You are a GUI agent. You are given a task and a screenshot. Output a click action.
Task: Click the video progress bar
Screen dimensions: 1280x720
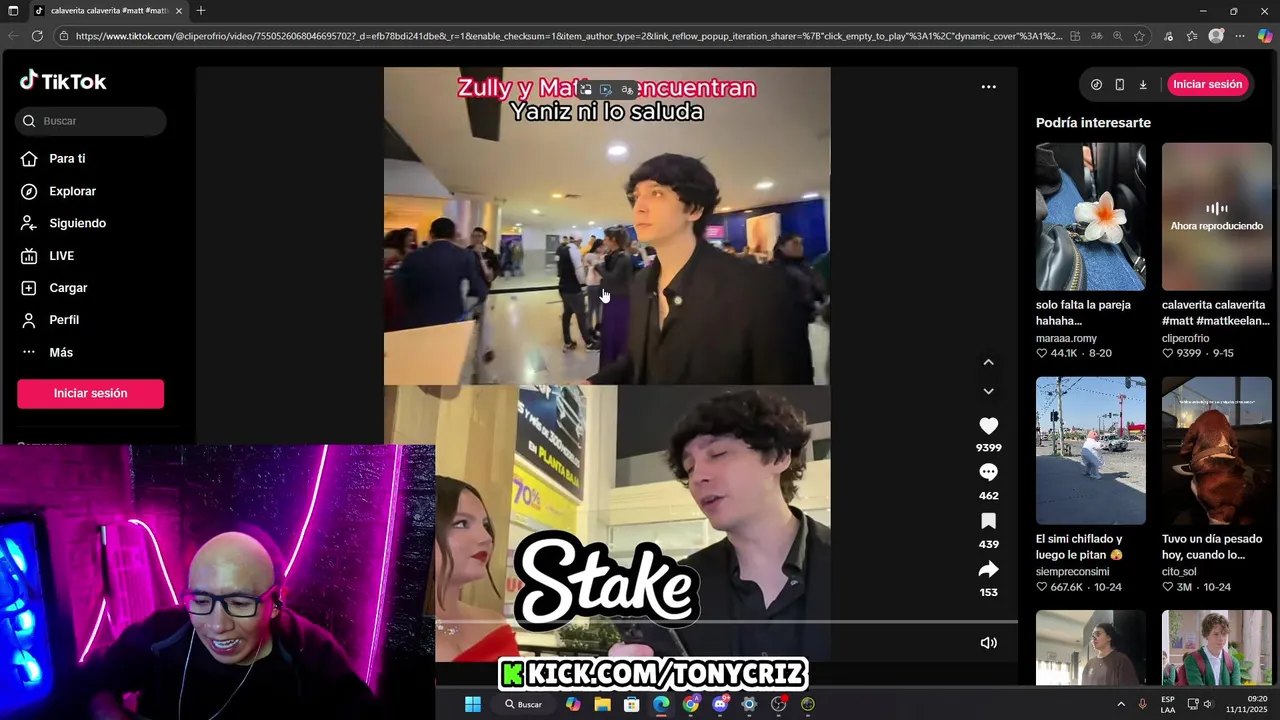(726, 621)
